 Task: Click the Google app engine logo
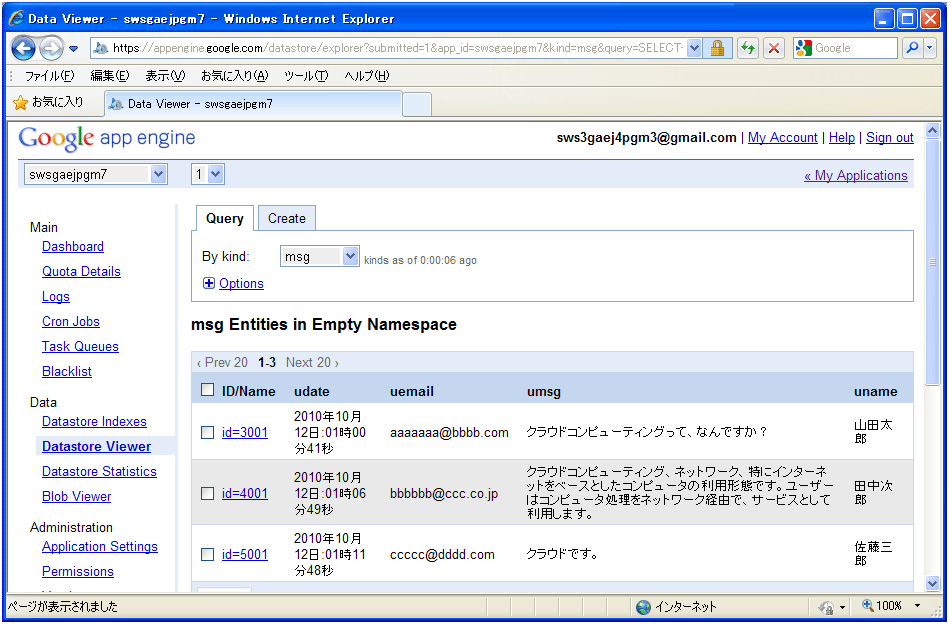[x=107, y=138]
